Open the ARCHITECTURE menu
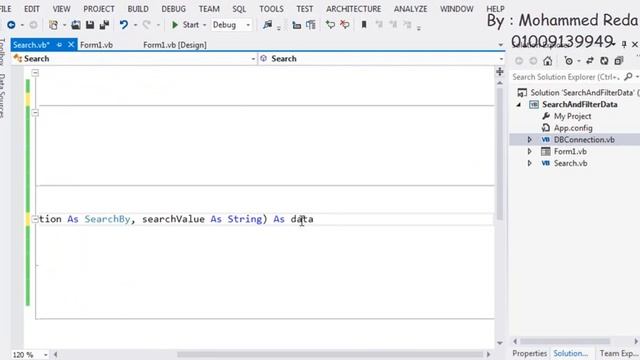 [353, 9]
